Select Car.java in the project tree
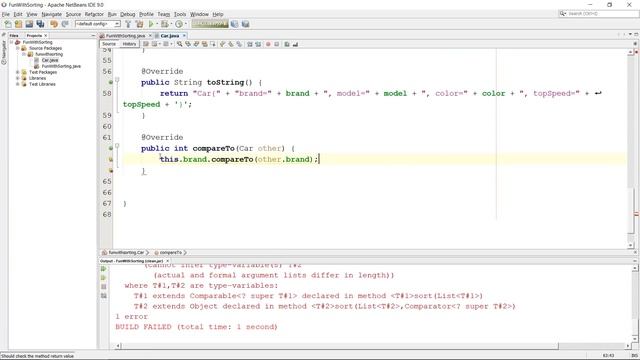 pyautogui.click(x=50, y=60)
